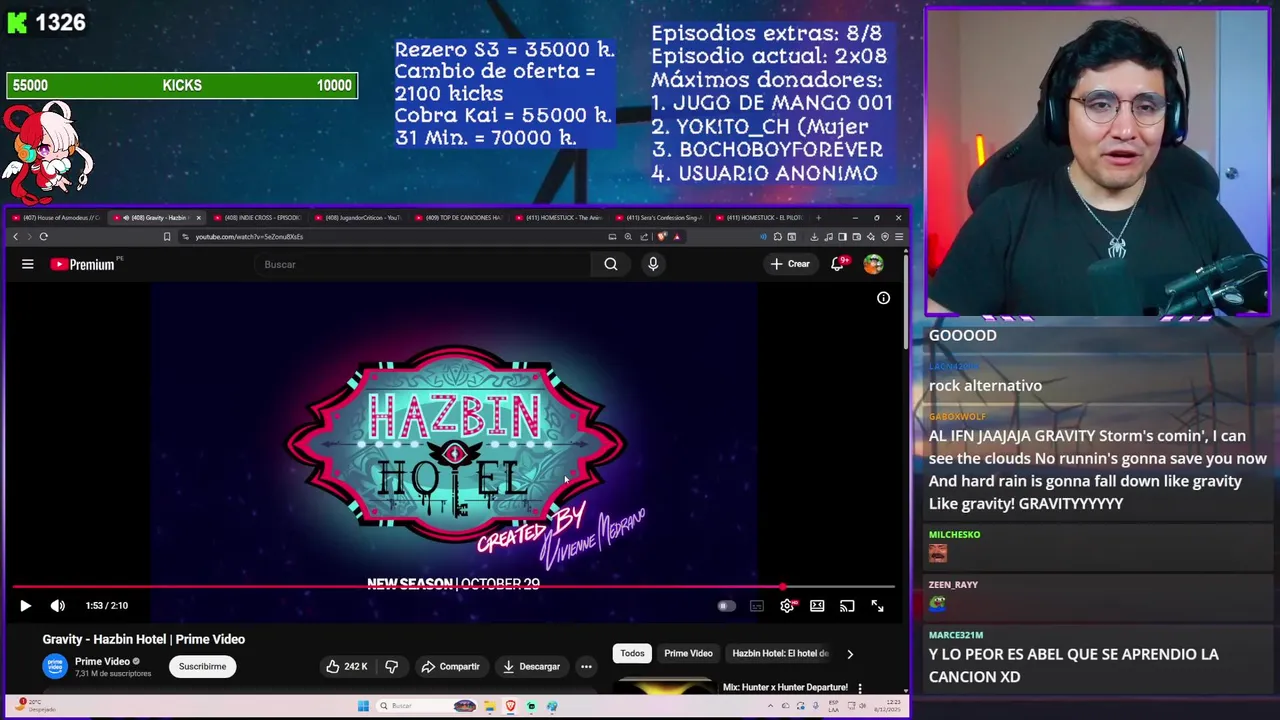This screenshot has height=720, width=1280.
Task: Reload the current YouTube page
Action: 43,237
